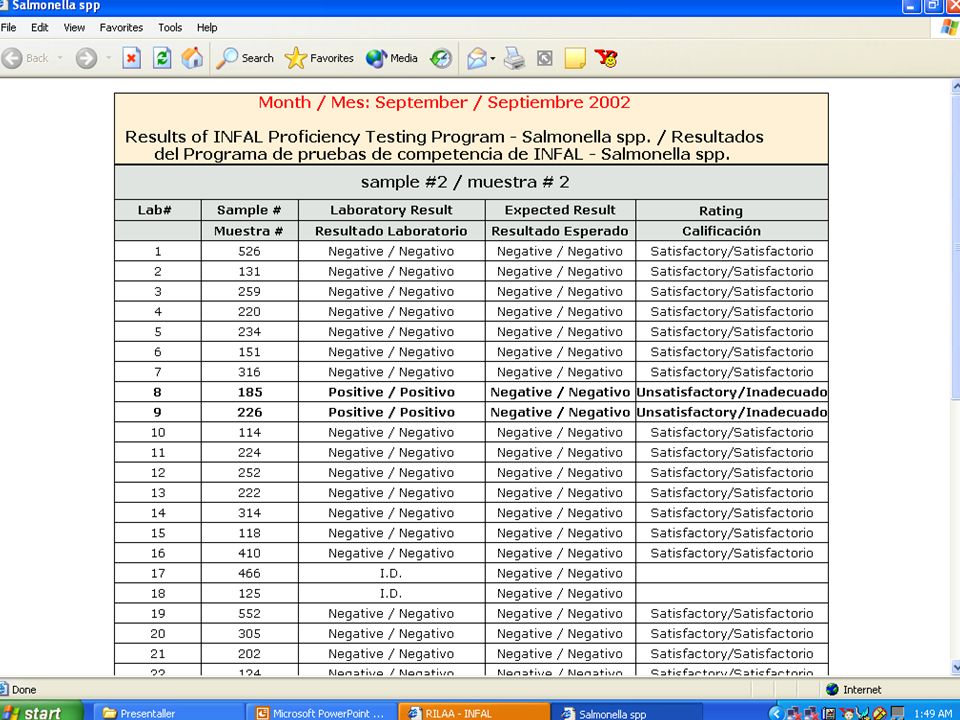Screen dimensions: 960x720
Task: Click sample number 552 cell
Action: tap(249, 613)
